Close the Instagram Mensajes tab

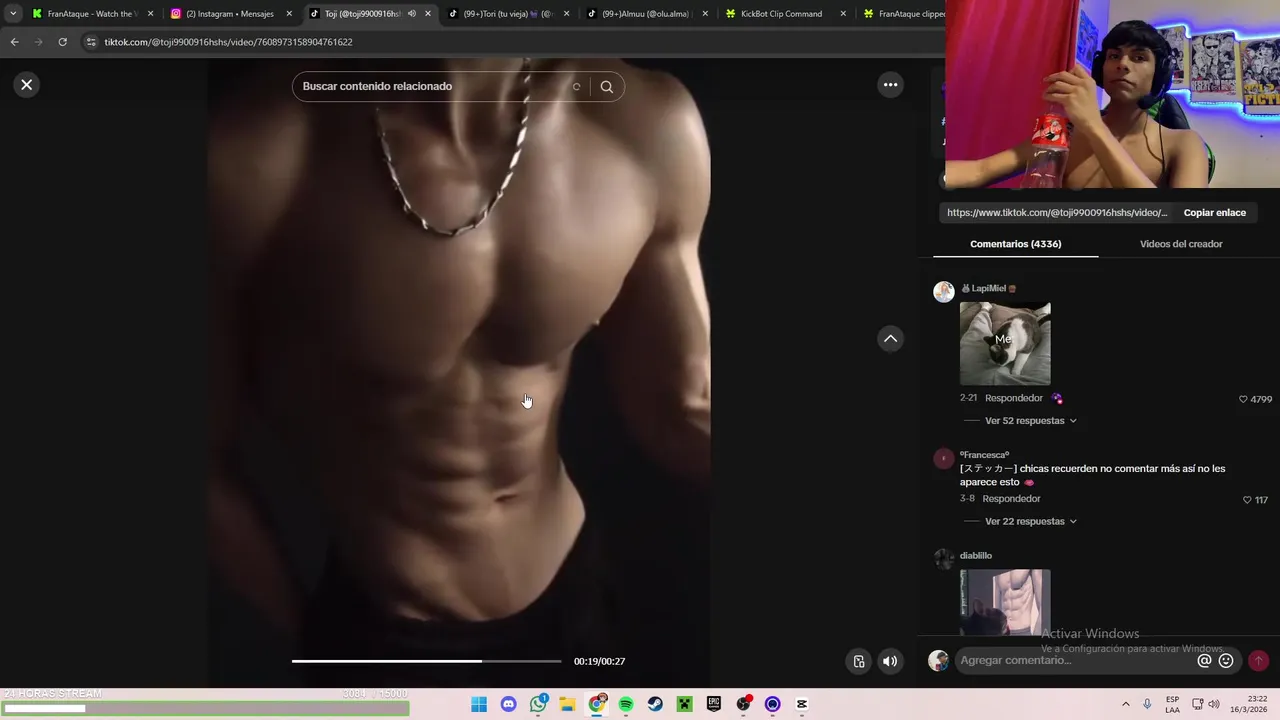point(289,14)
